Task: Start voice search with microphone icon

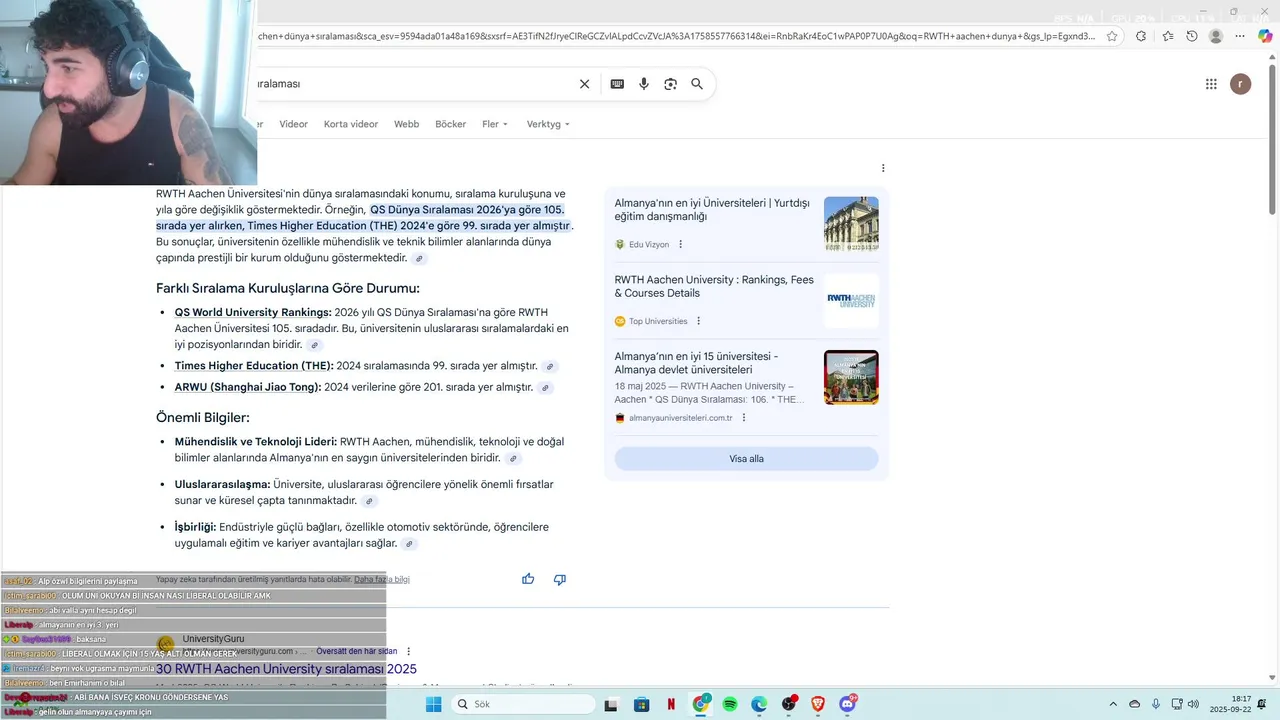Action: (x=644, y=84)
